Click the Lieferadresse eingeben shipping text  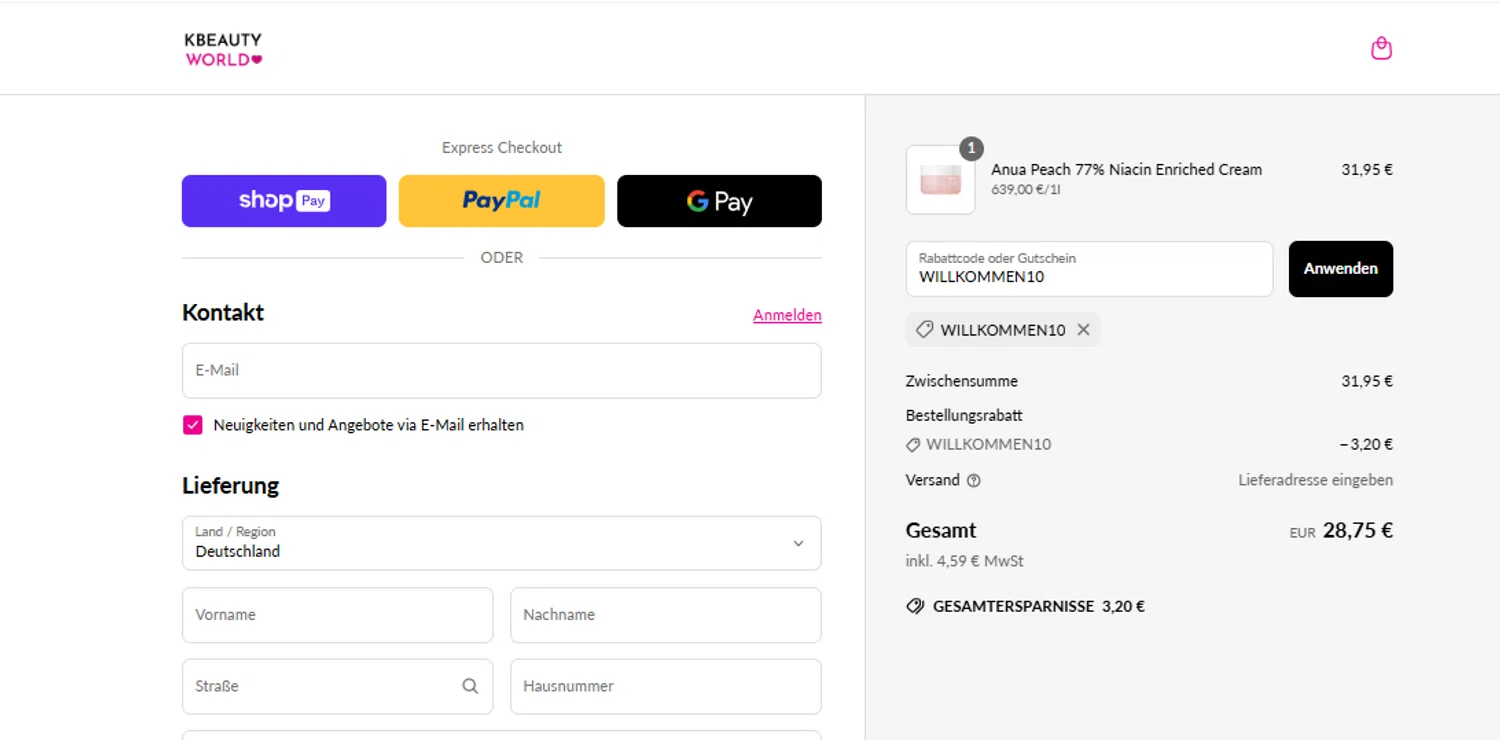tap(1315, 480)
